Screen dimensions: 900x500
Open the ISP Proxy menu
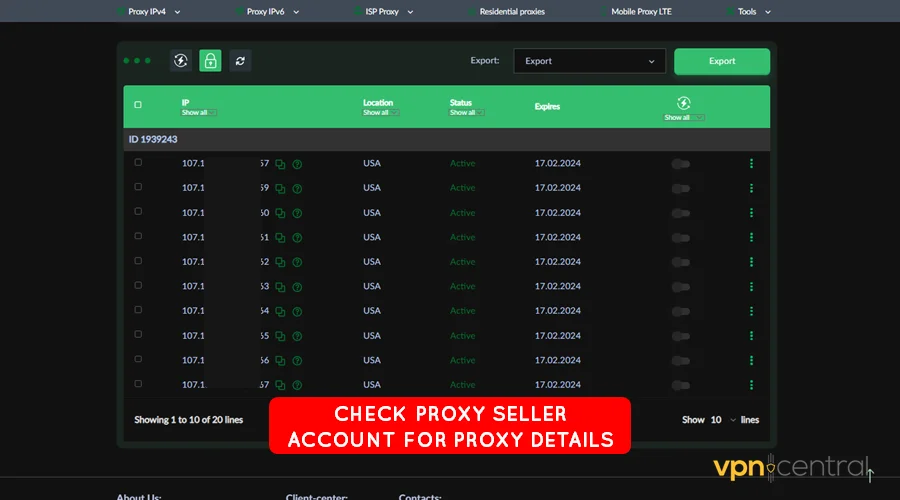coord(389,11)
